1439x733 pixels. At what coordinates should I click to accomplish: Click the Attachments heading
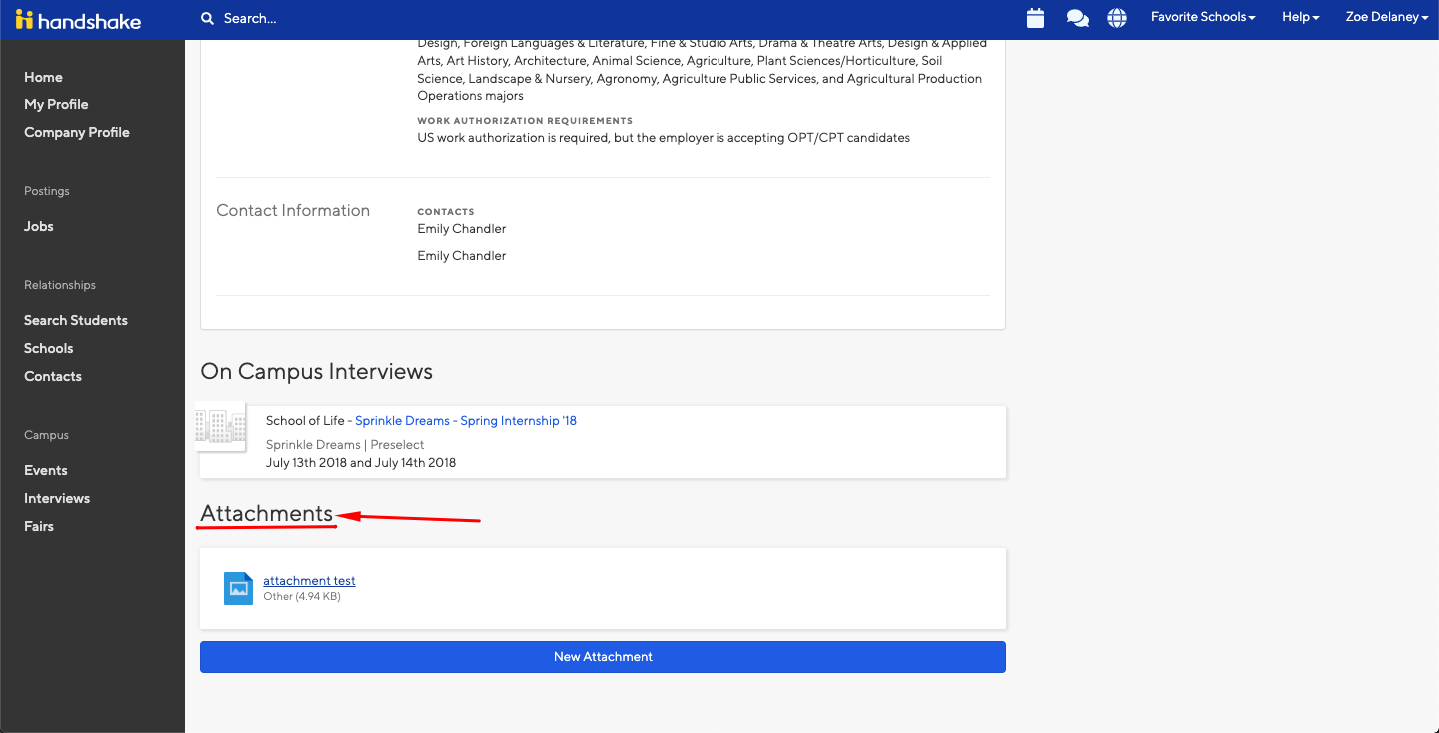[267, 513]
